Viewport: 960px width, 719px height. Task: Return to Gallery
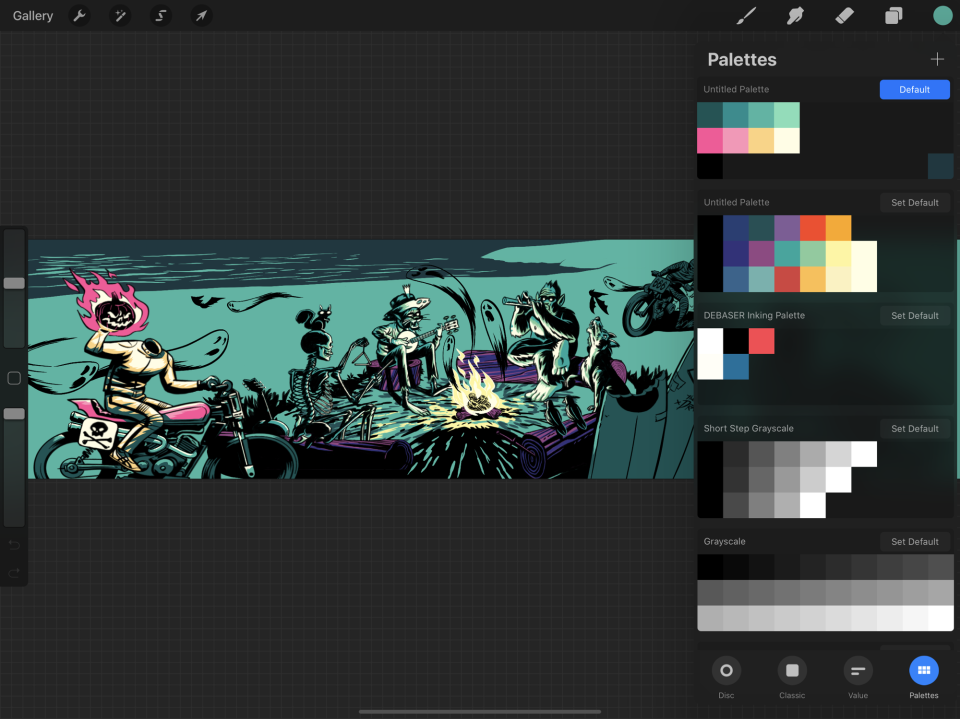[x=33, y=16]
